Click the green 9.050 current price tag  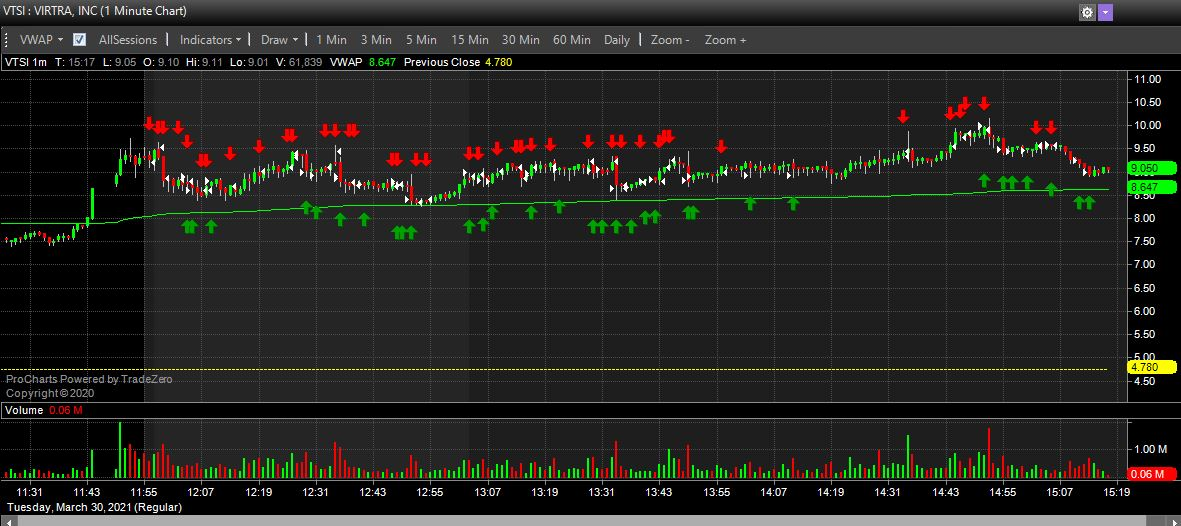click(x=1143, y=169)
